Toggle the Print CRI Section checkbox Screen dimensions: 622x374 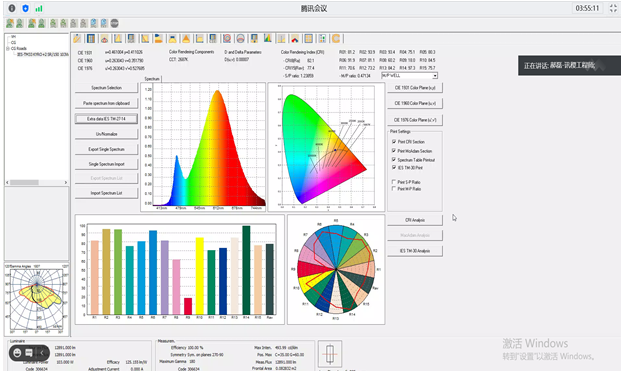click(394, 142)
